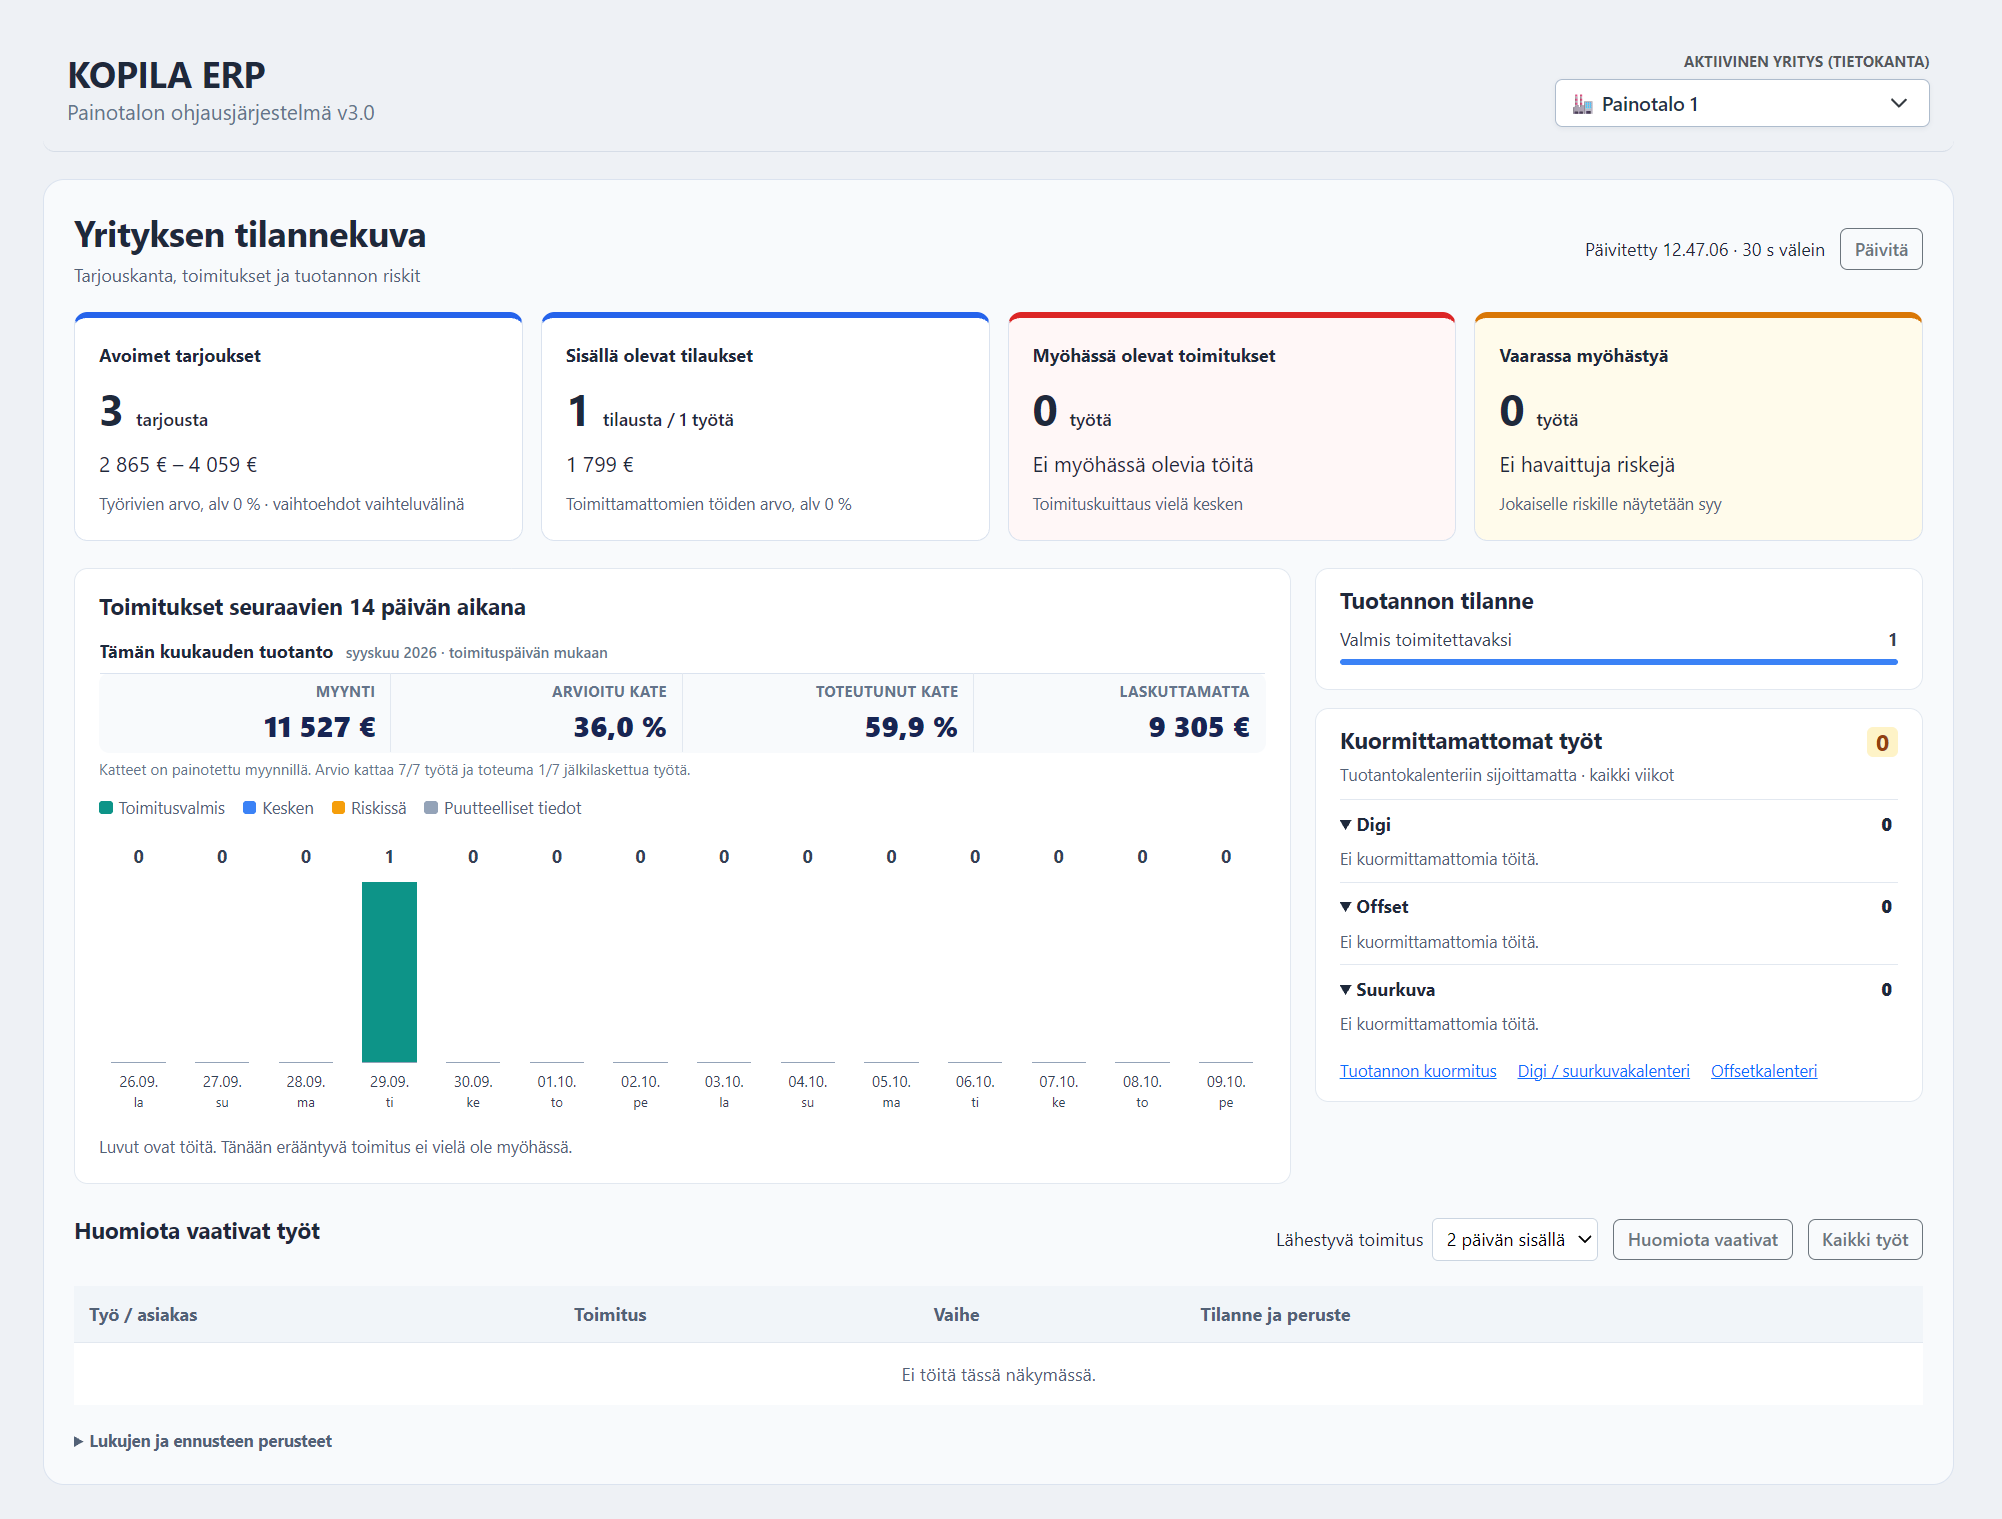
Task: Click the factory icon beside Painotalo 1
Action: 1582,104
